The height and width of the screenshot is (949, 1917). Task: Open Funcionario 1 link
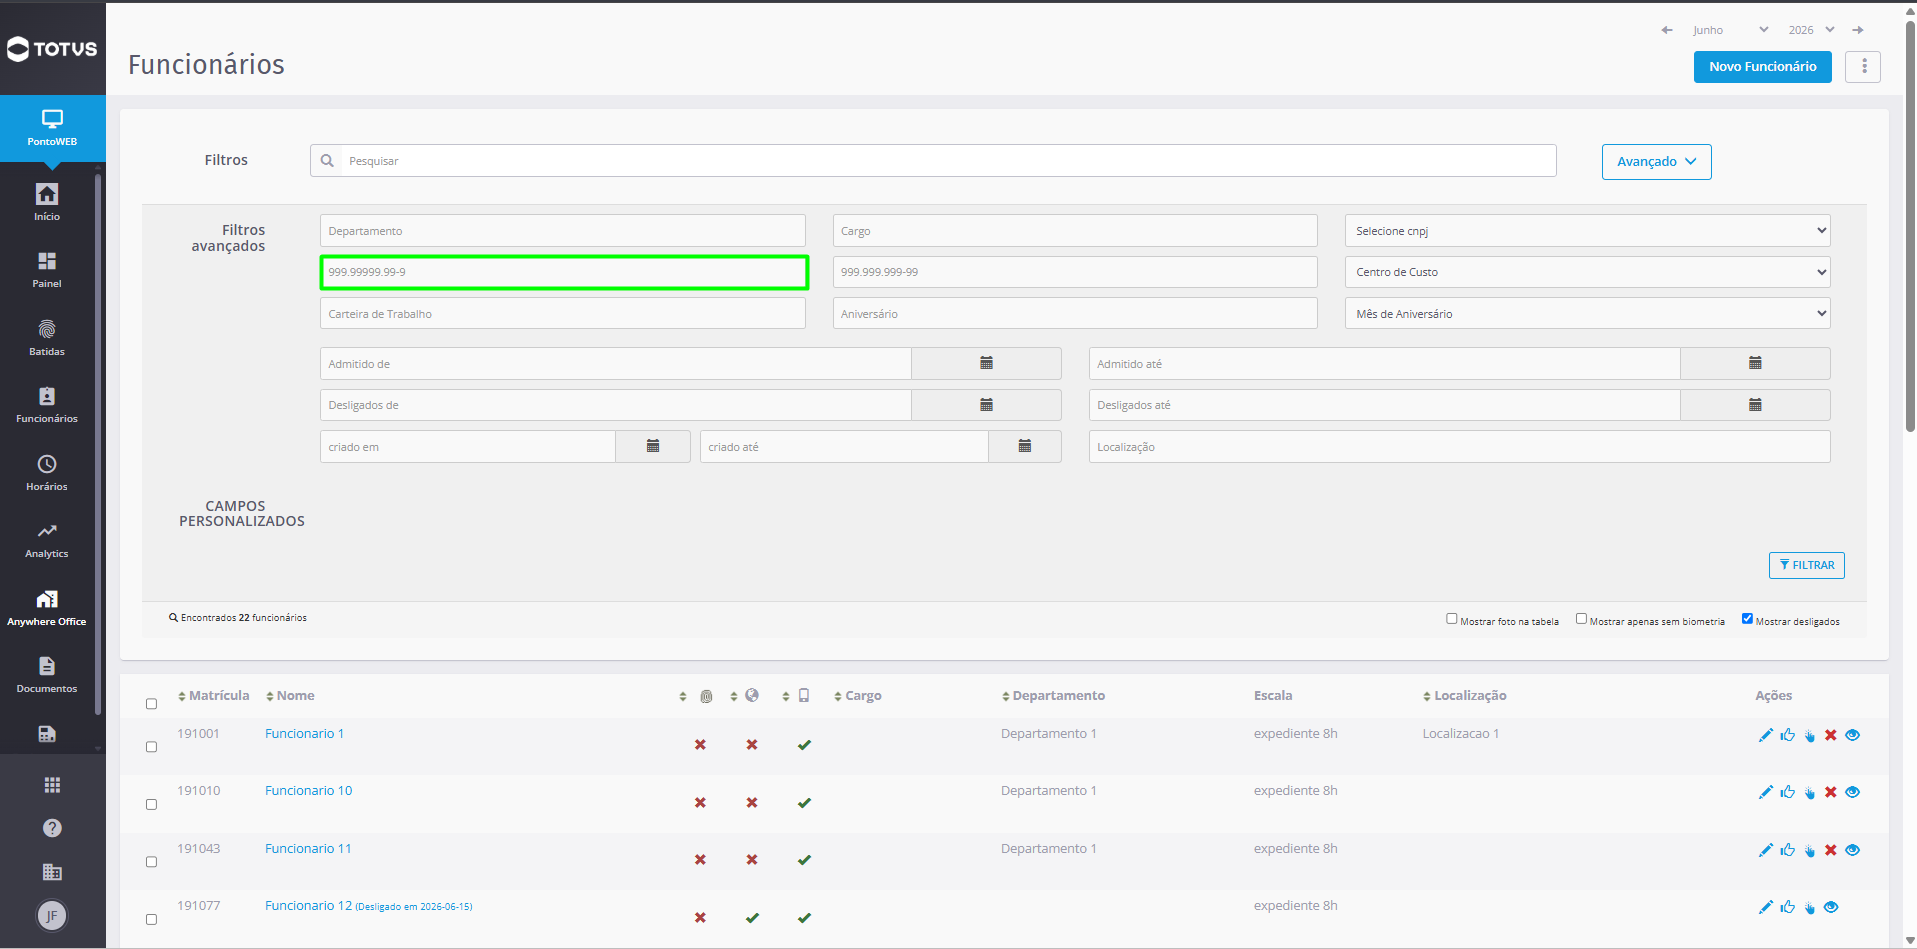click(x=304, y=734)
